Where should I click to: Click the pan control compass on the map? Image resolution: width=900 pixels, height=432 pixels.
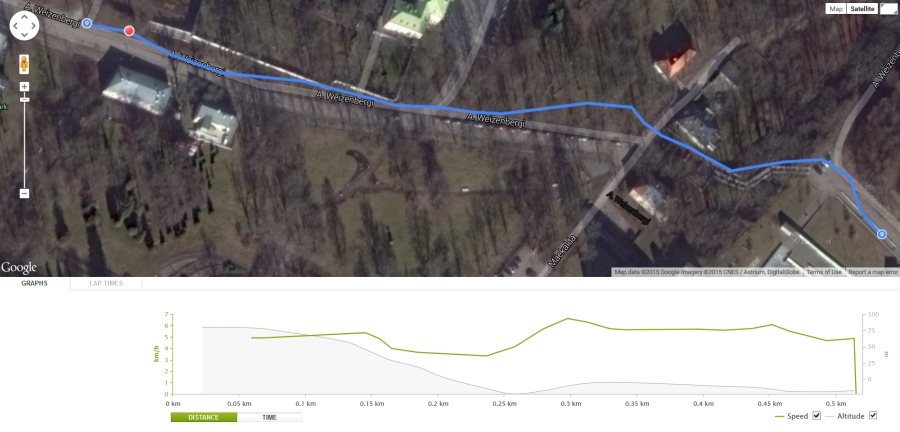(24, 26)
